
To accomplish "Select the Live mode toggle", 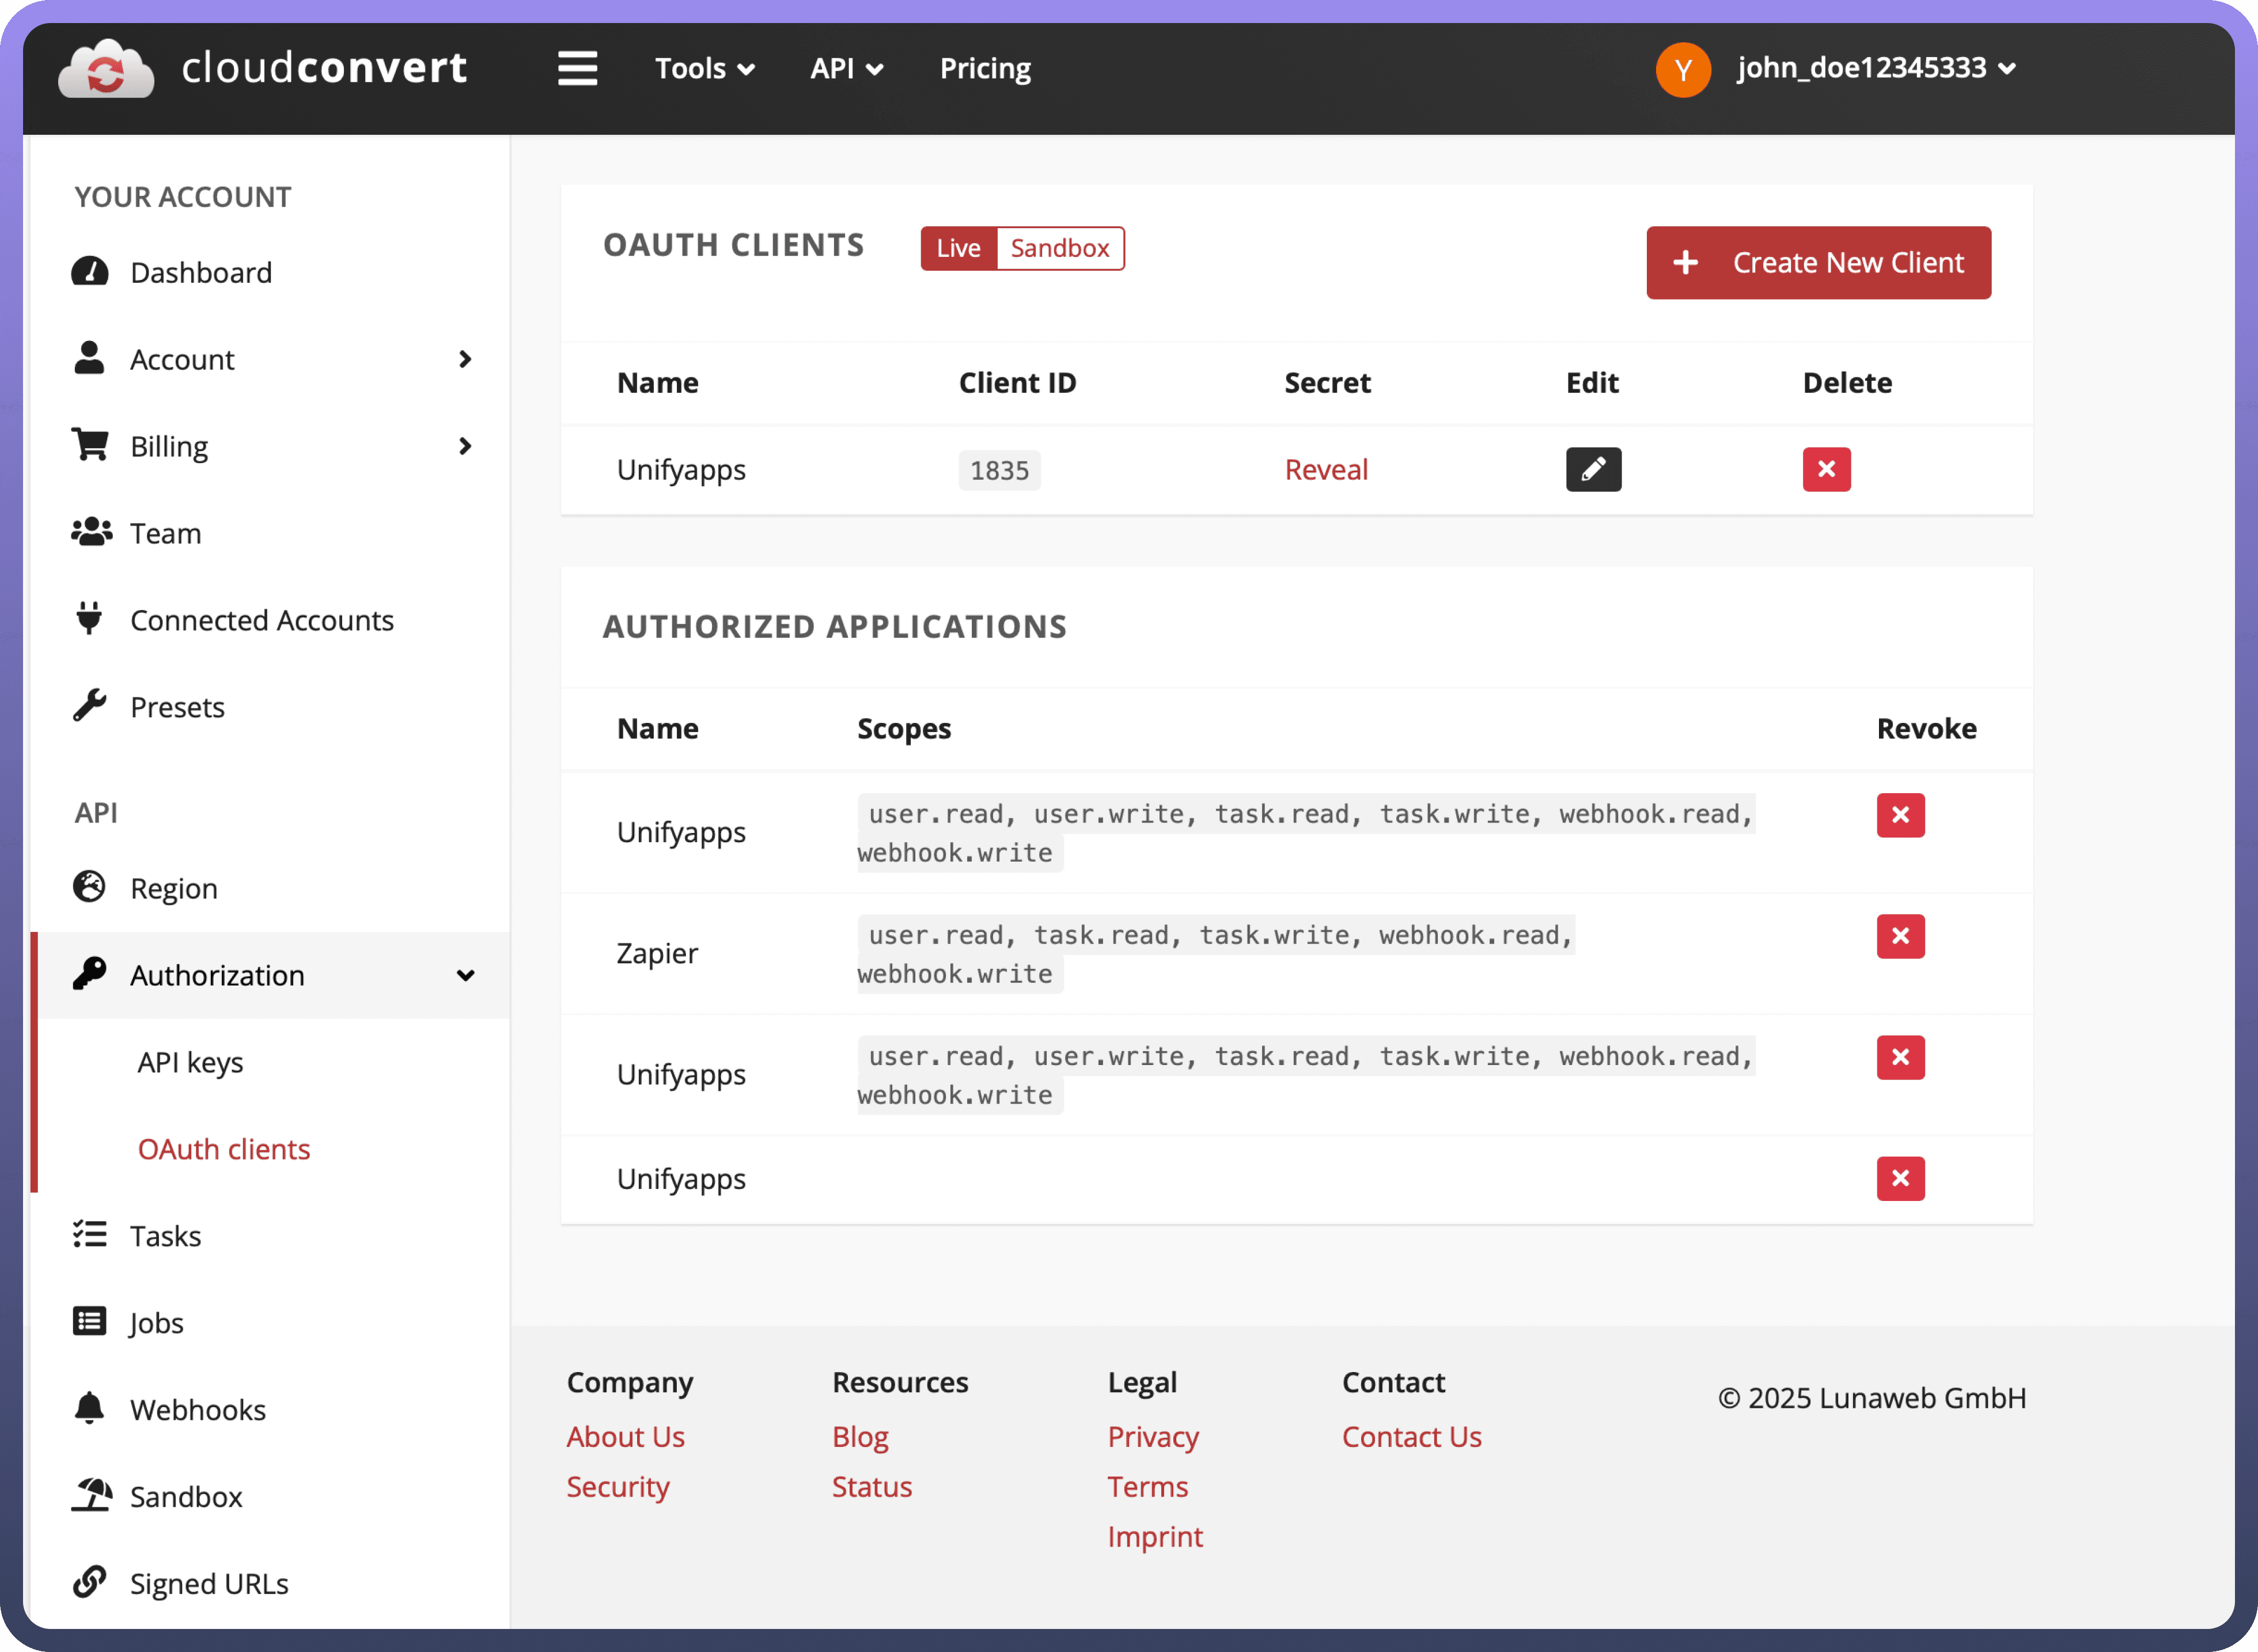I will click(x=958, y=248).
